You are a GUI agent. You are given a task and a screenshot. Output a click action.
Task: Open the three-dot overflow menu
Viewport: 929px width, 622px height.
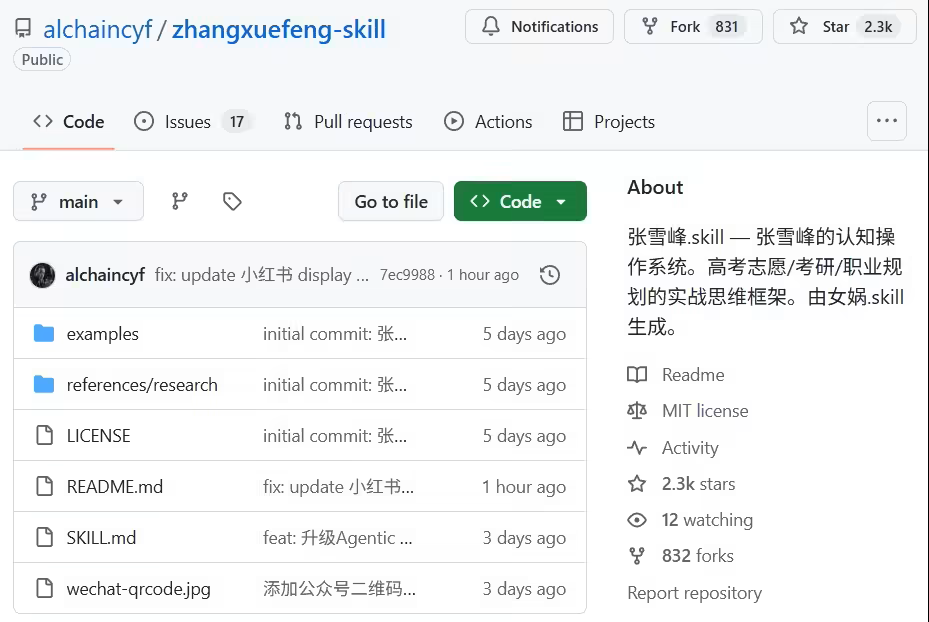coord(886,121)
